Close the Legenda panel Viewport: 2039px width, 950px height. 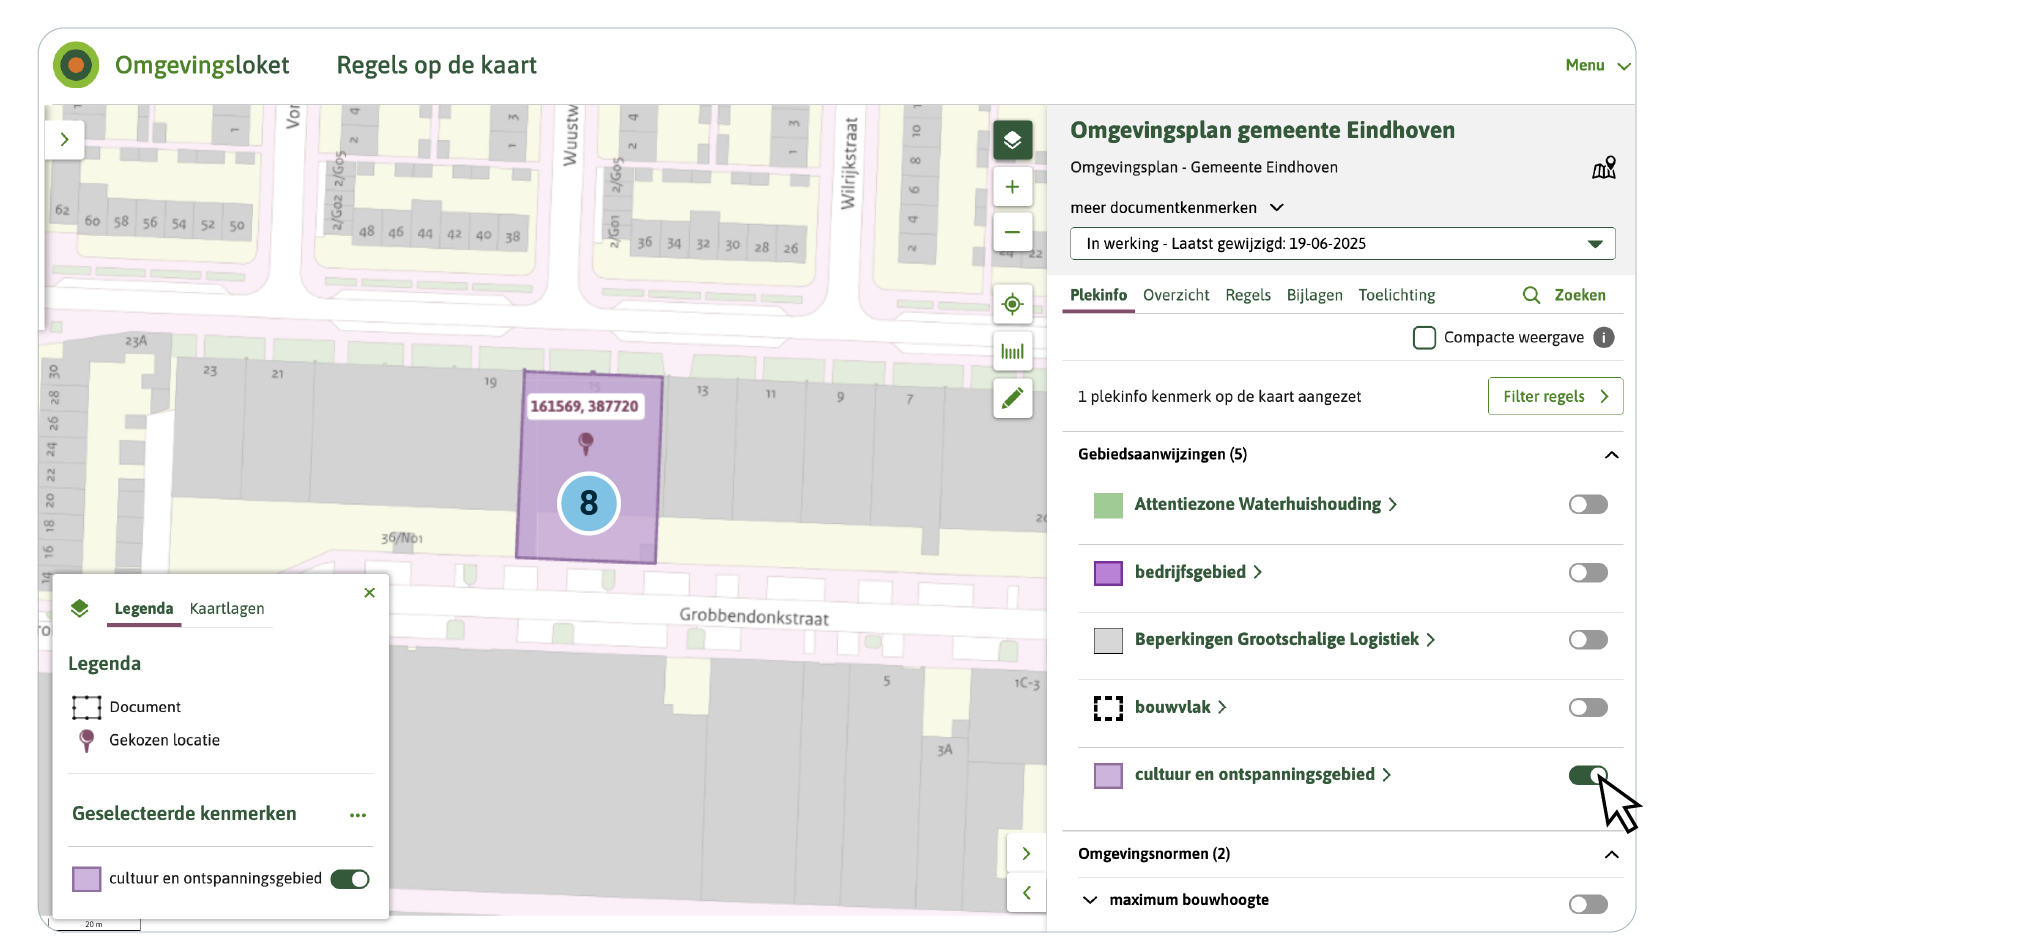coord(370,593)
